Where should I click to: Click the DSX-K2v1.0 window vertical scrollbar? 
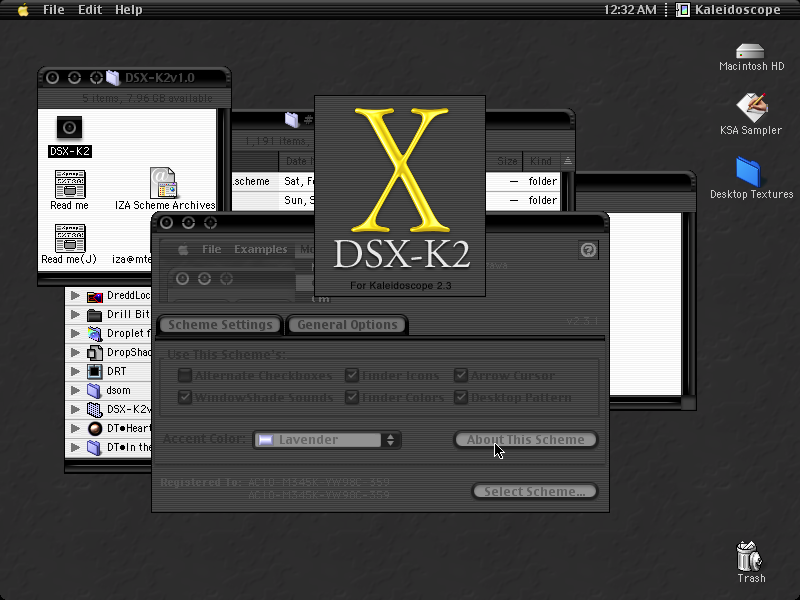224,190
